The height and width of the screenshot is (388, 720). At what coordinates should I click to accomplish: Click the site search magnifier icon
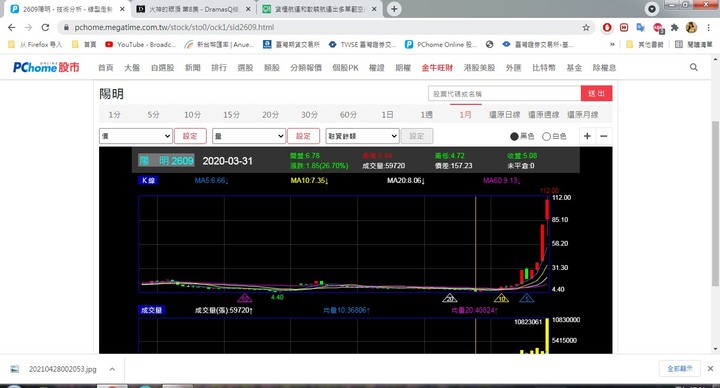tap(694, 67)
